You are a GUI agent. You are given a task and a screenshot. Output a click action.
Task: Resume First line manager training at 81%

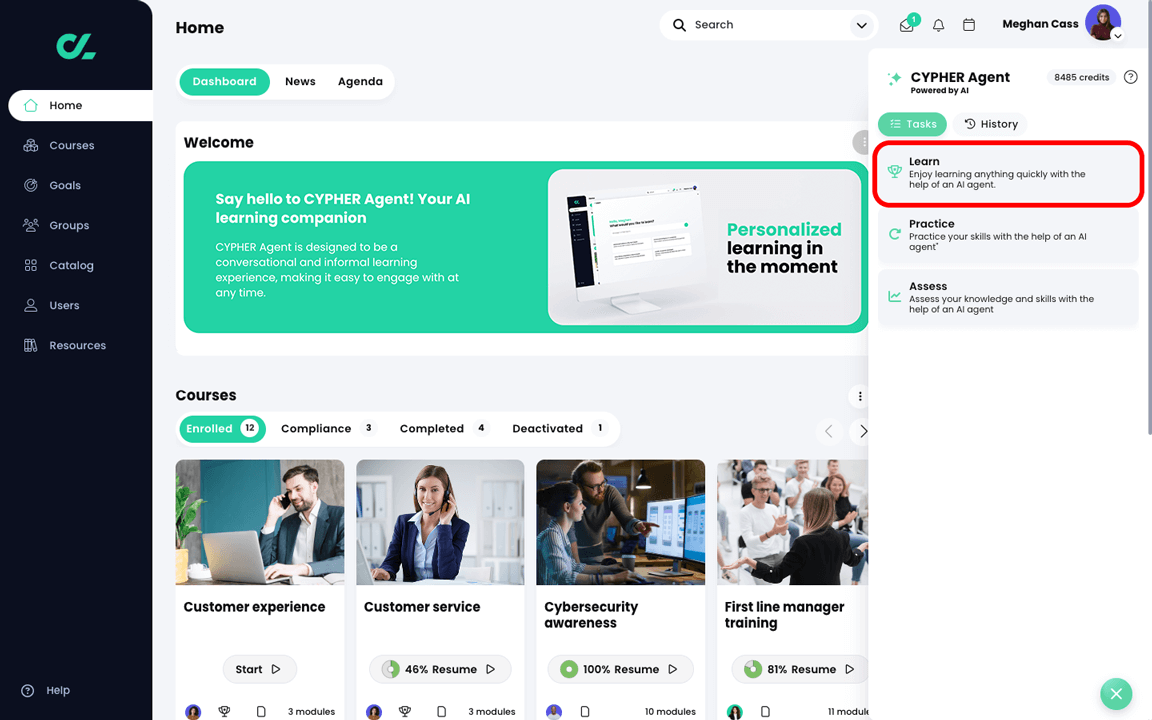coord(800,669)
